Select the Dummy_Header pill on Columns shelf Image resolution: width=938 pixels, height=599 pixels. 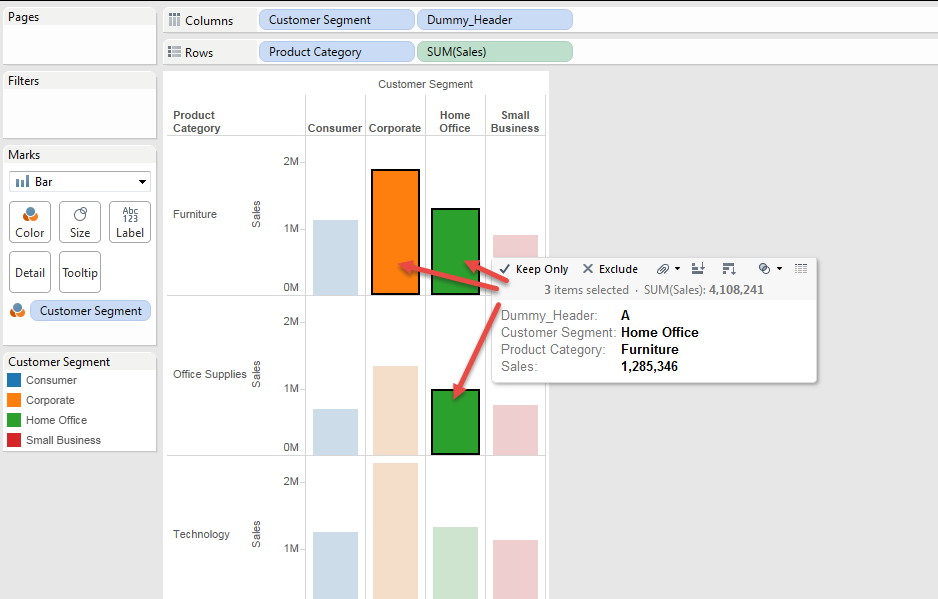tap(495, 20)
